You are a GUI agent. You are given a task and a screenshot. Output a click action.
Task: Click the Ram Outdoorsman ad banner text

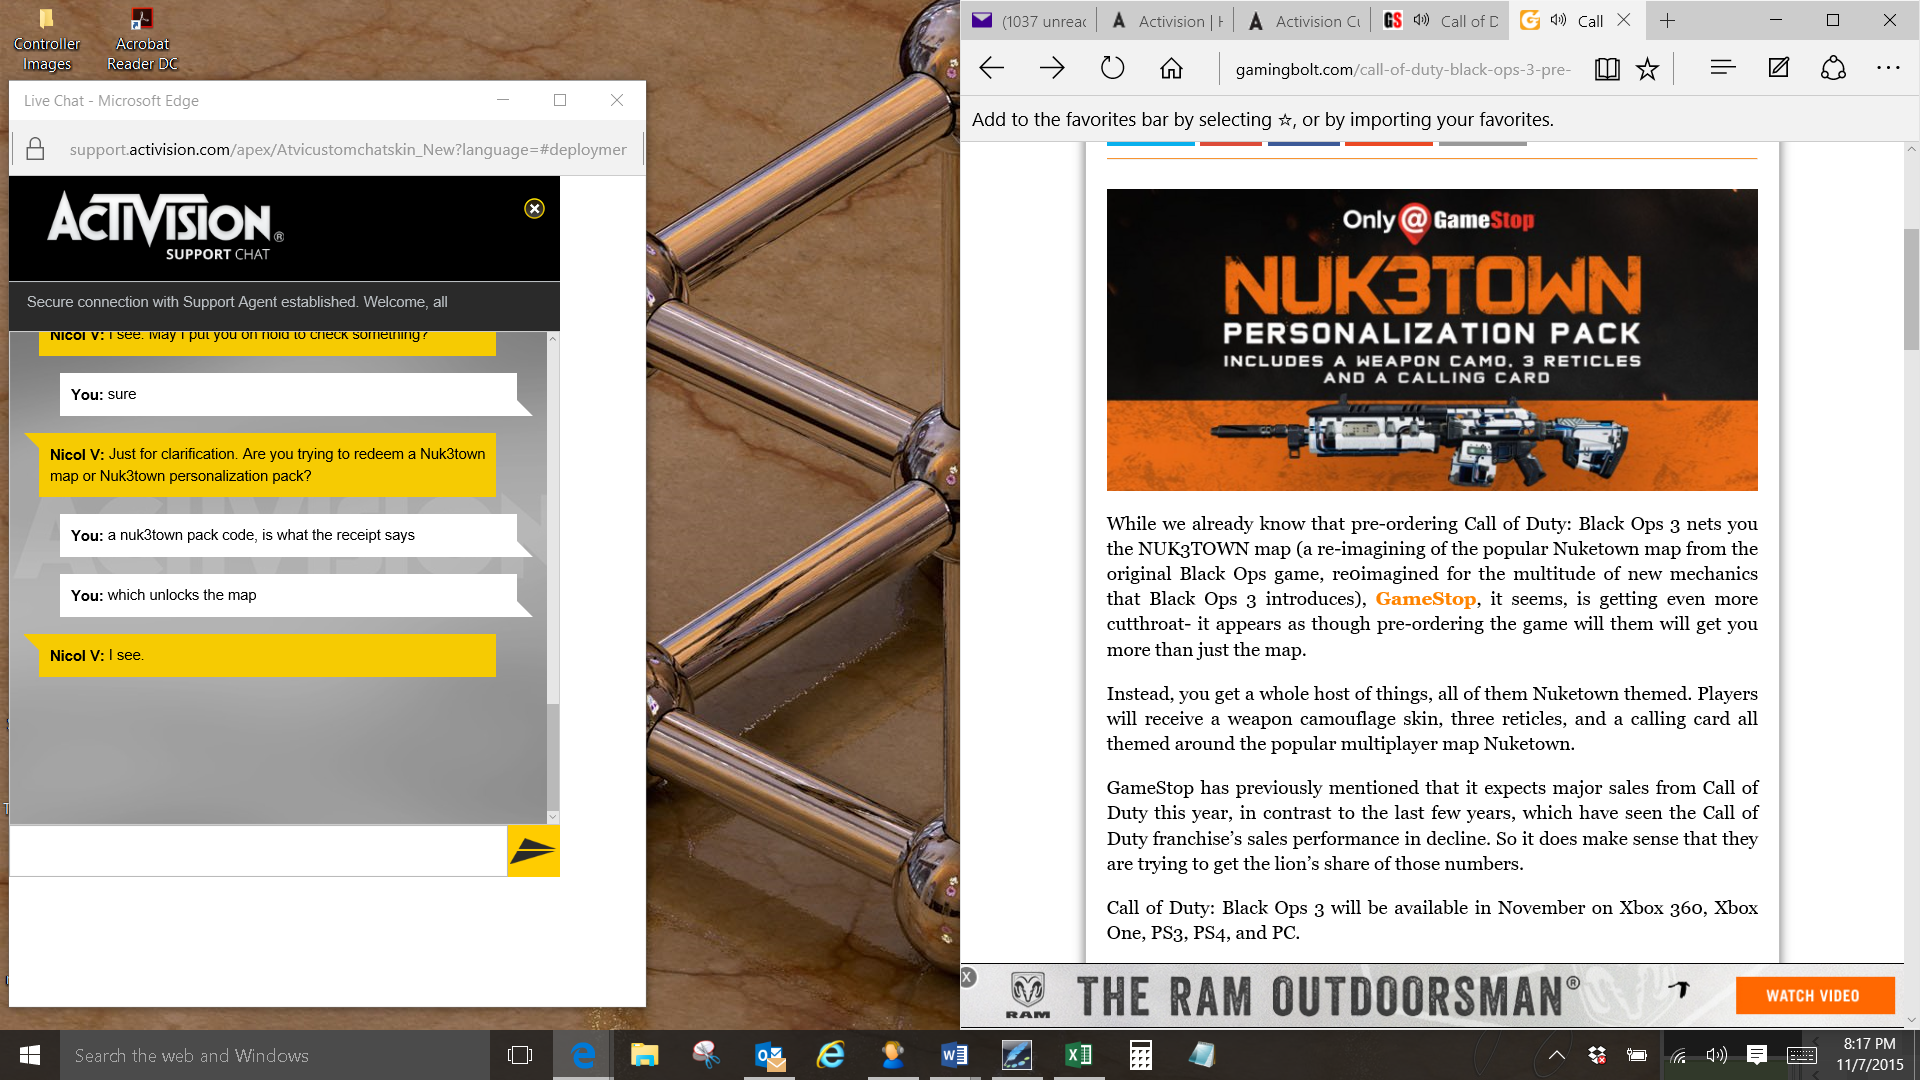(x=1328, y=997)
